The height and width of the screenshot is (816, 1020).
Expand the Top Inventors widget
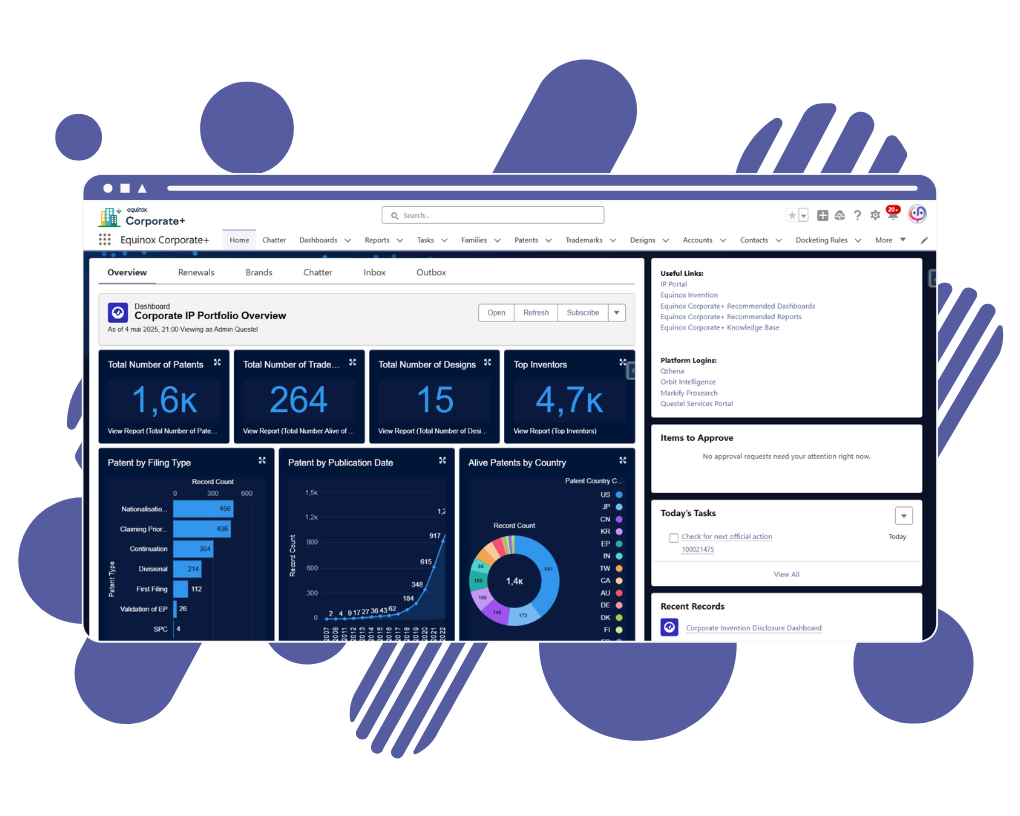click(623, 362)
